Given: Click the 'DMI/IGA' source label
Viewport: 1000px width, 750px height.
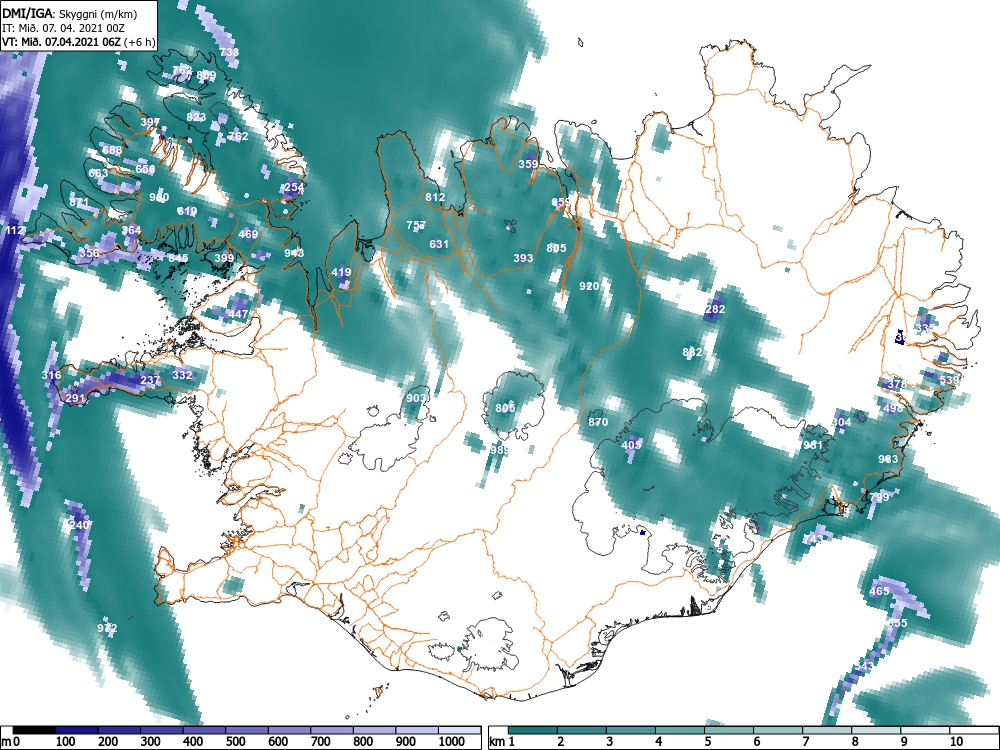Looking at the screenshot, I should [29, 13].
